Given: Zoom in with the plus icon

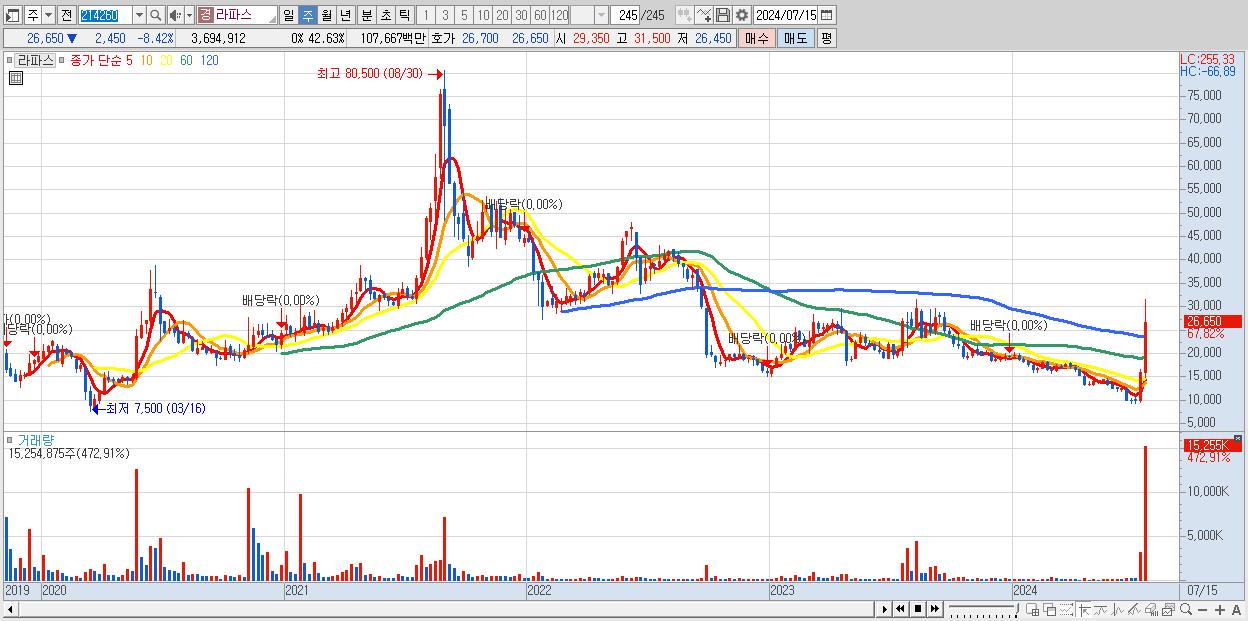Looking at the screenshot, I should point(1219,609).
